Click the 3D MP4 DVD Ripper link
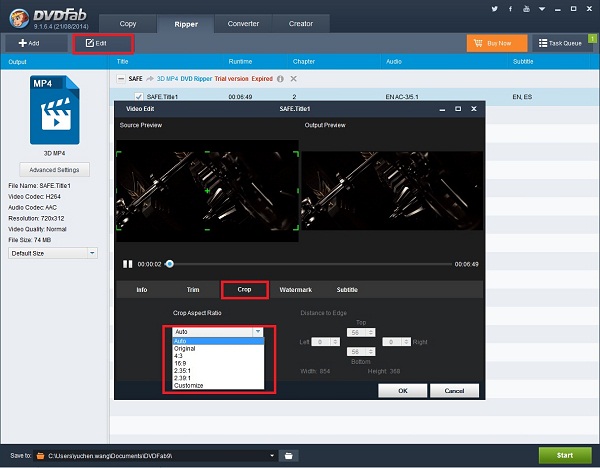This screenshot has height=468, width=600. click(184, 79)
